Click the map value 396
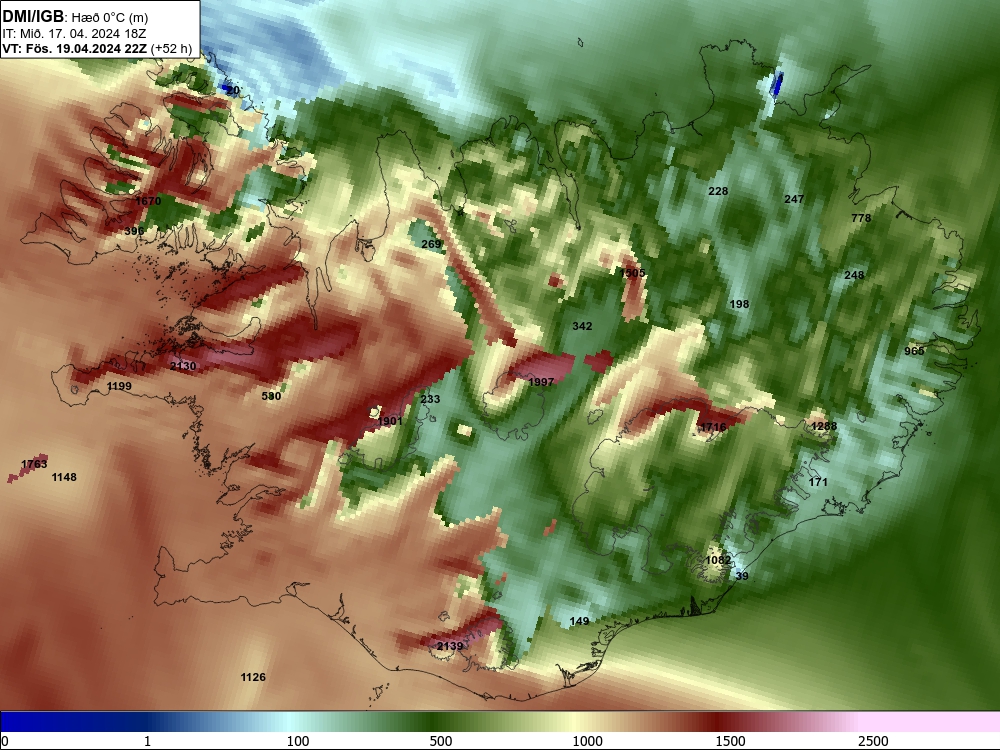 click(134, 231)
